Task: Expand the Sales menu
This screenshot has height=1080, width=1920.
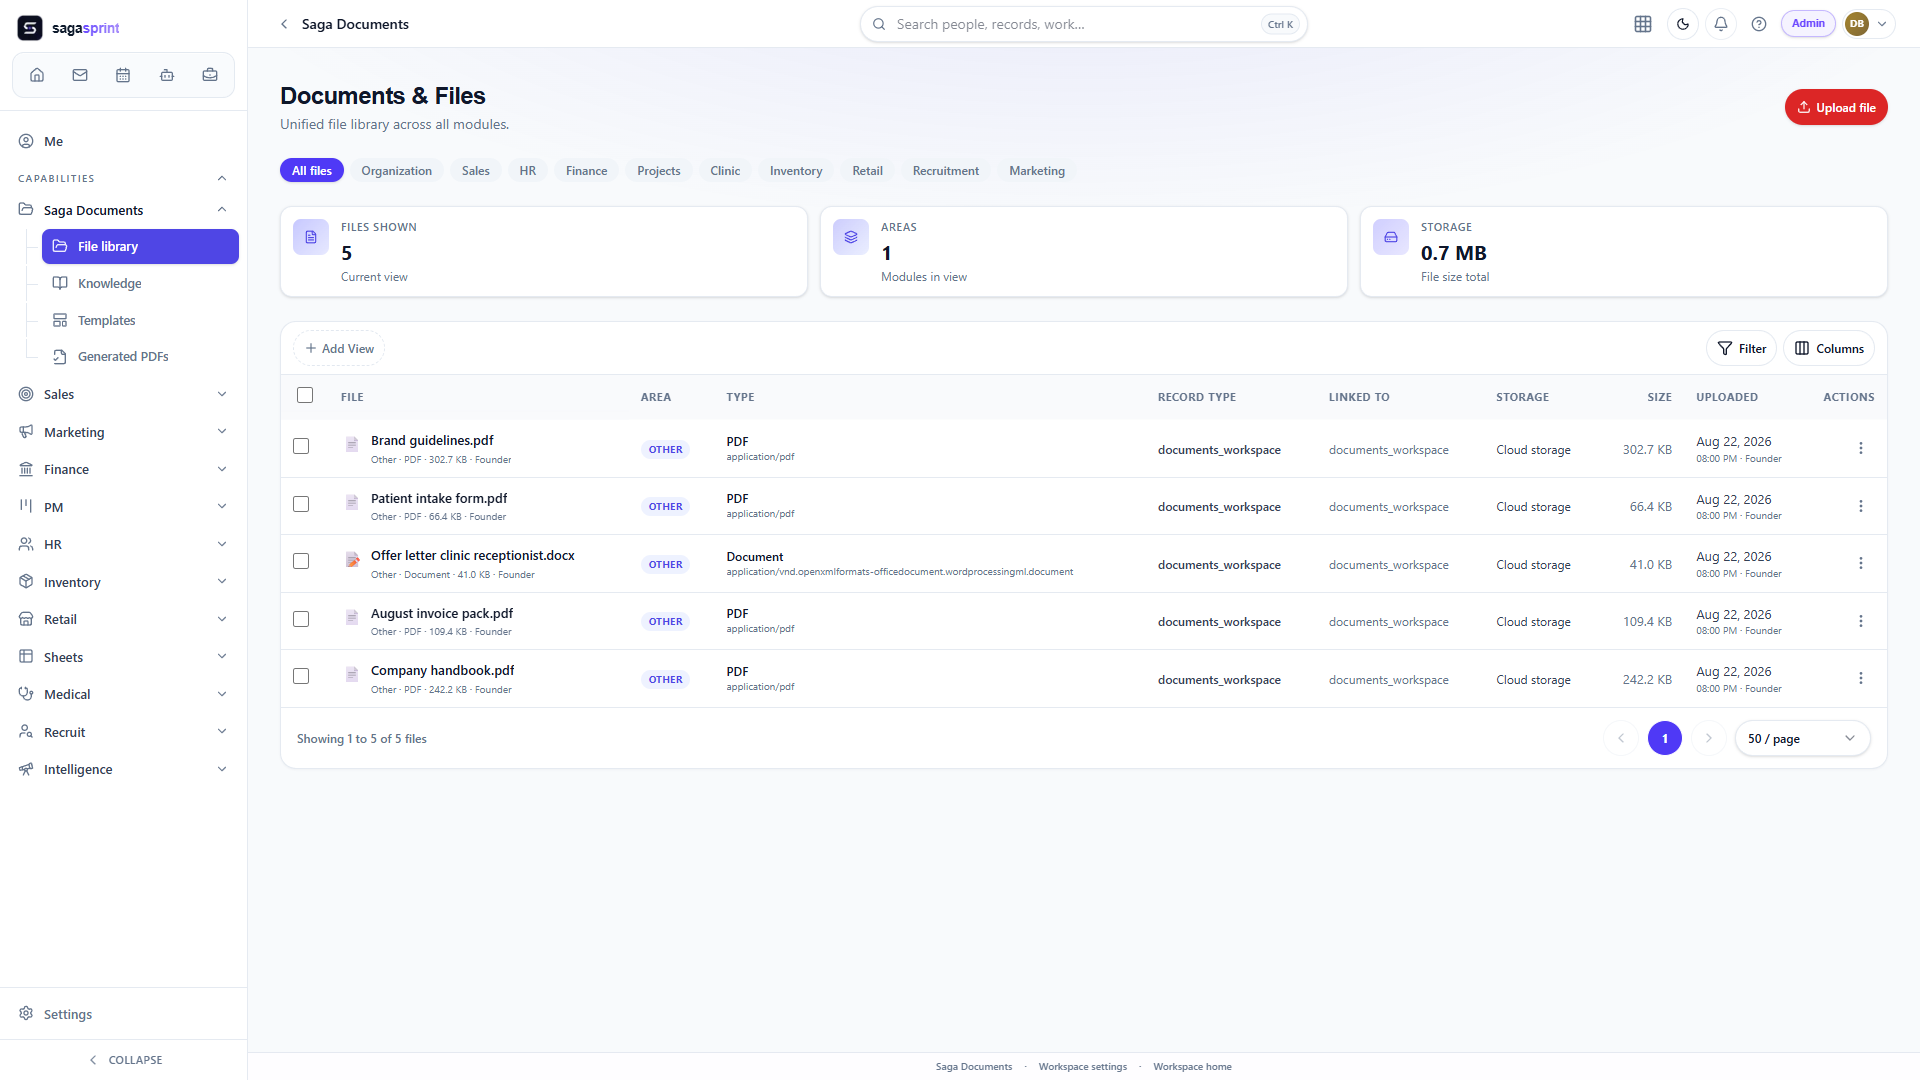Action: click(x=222, y=394)
